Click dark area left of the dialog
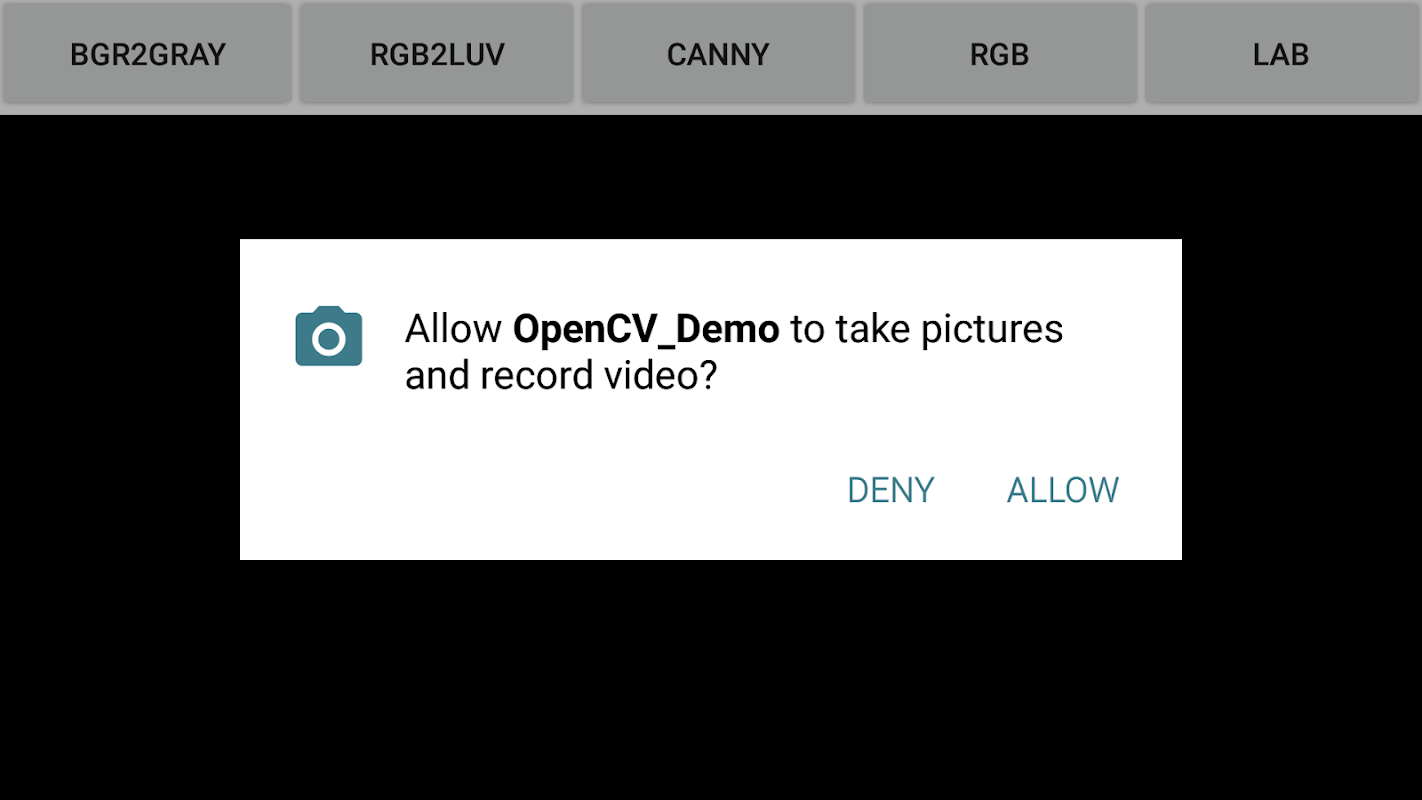This screenshot has width=1422, height=800. coord(120,400)
